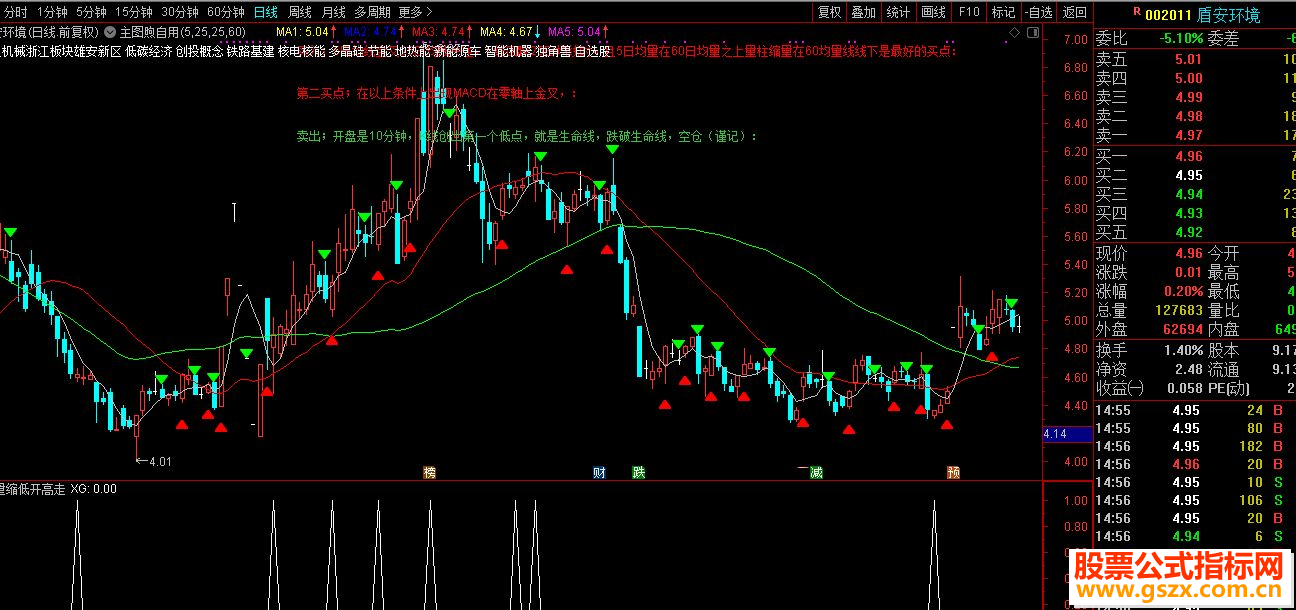
Task: Click the 标记 mark button
Action: click(1002, 12)
